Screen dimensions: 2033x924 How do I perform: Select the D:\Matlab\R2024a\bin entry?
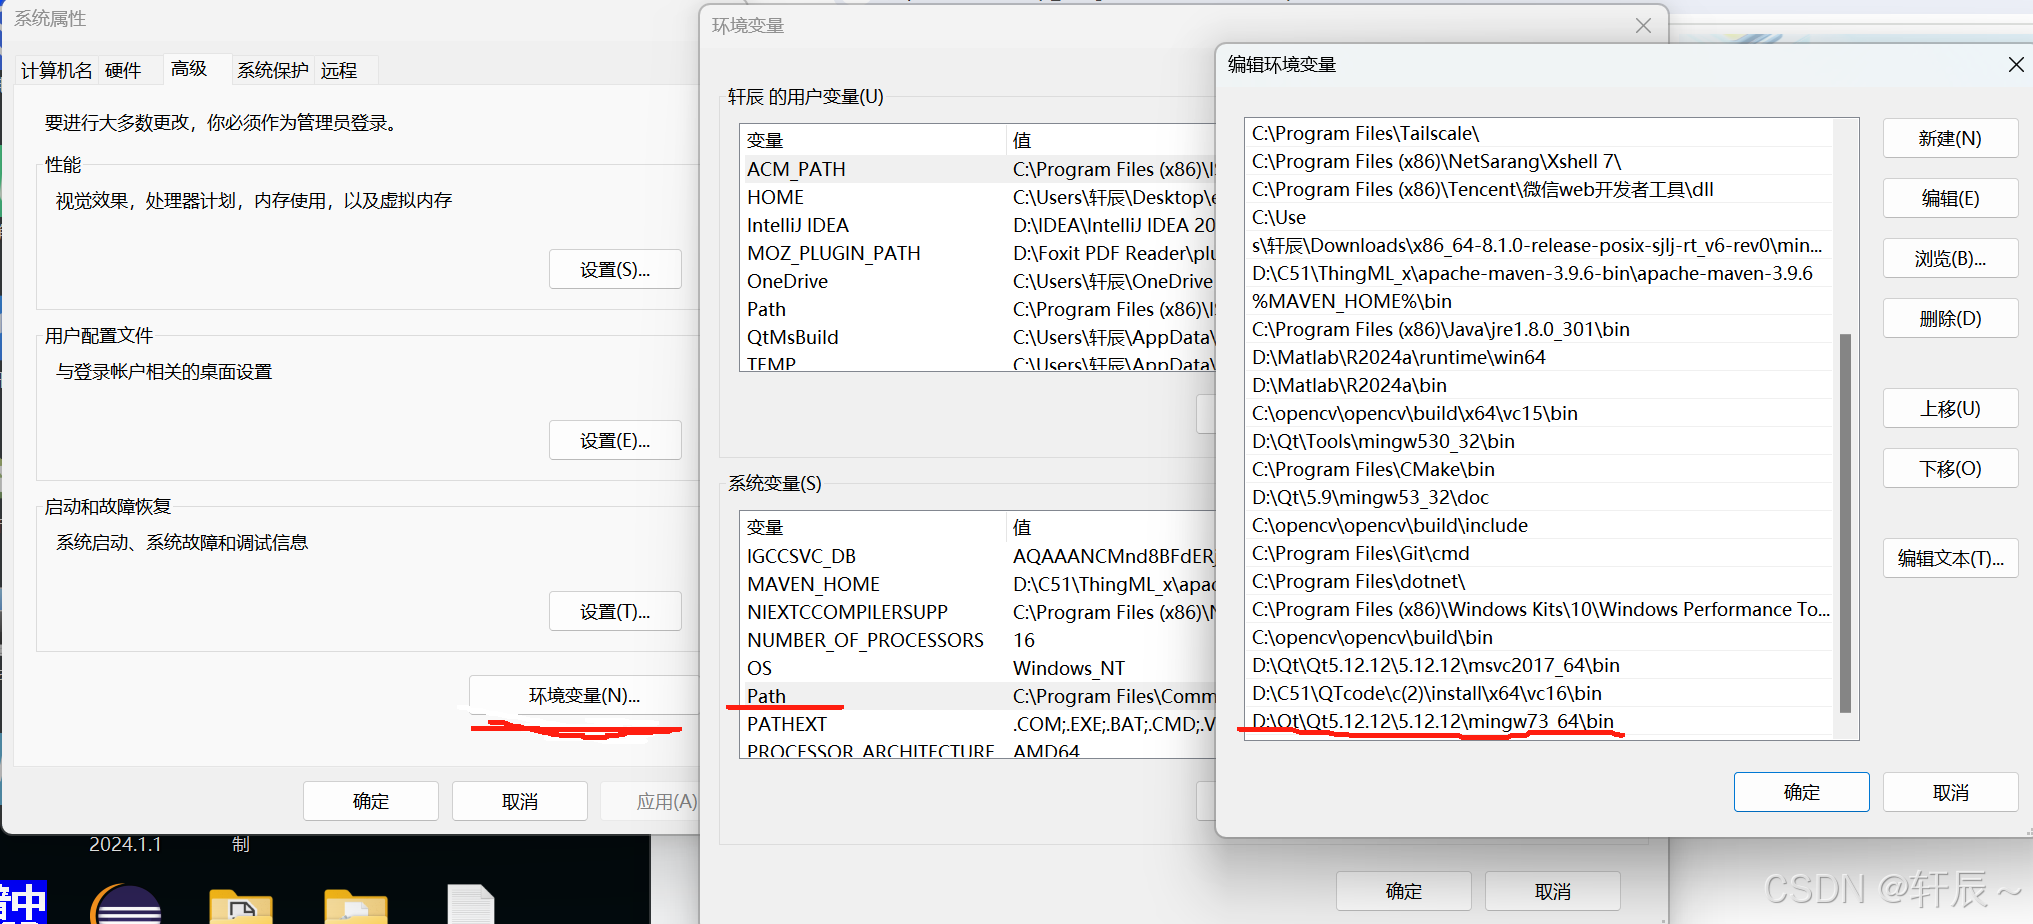point(1539,385)
